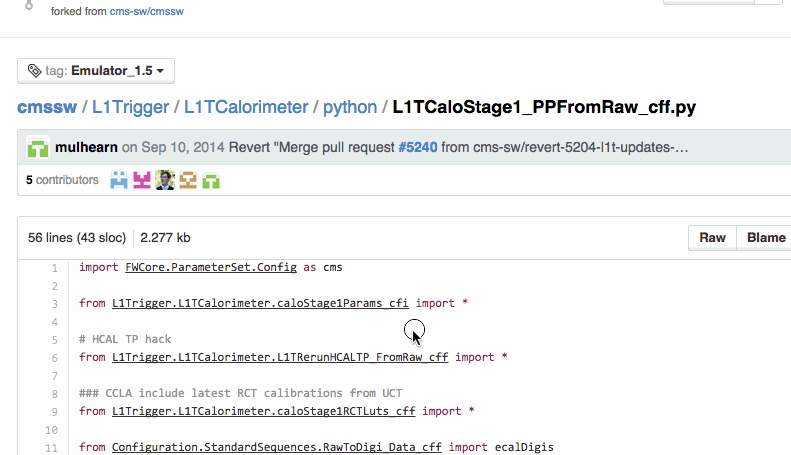Navigate to L1Trigger folder in breadcrumb

[133, 106]
